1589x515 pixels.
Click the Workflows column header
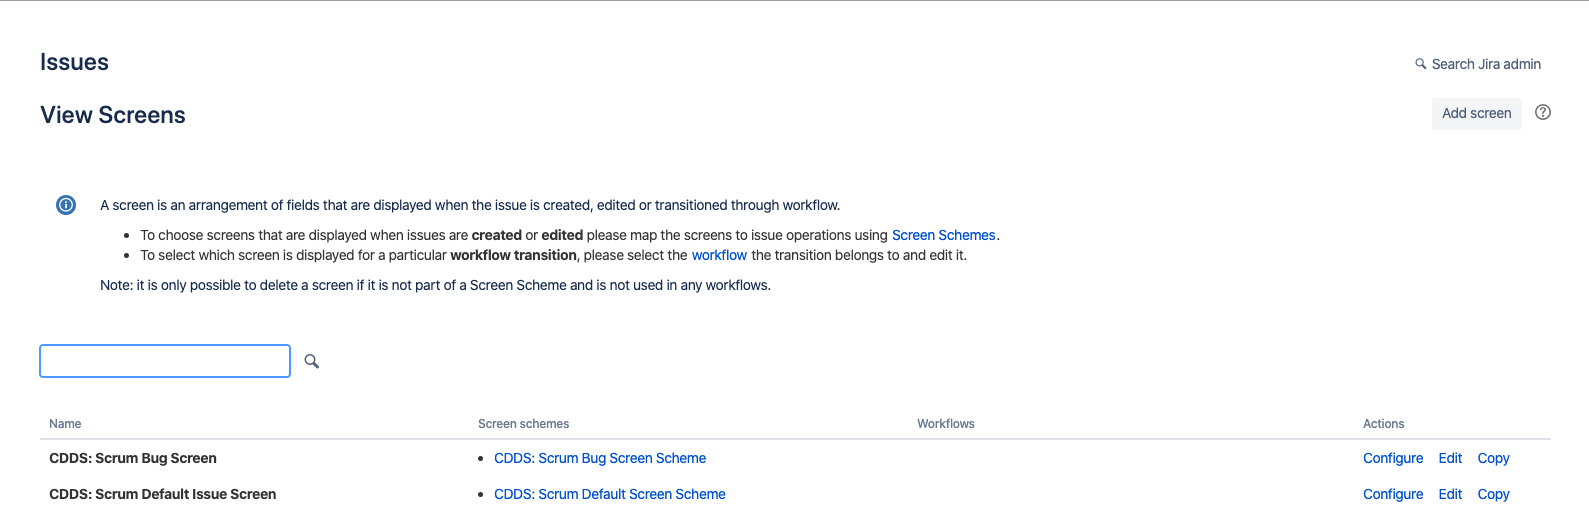coord(945,424)
